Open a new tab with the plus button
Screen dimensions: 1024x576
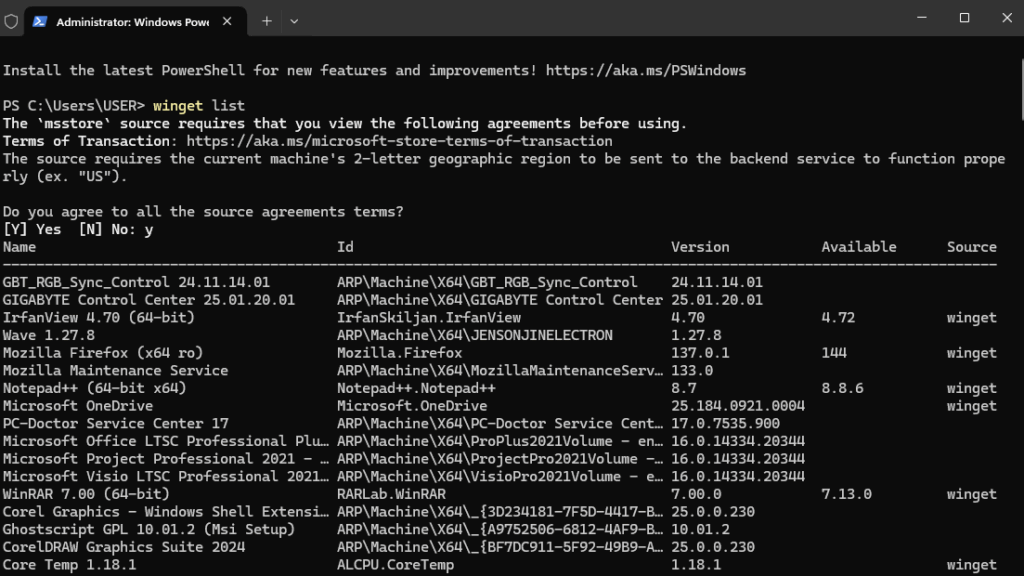[267, 20]
